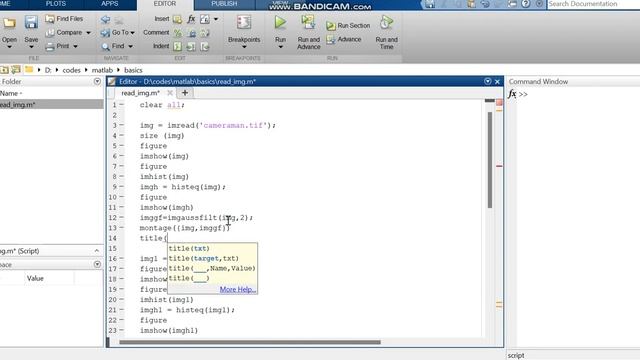Expand the Compare dropdown arrow
This screenshot has height=360, width=640.
point(89,33)
